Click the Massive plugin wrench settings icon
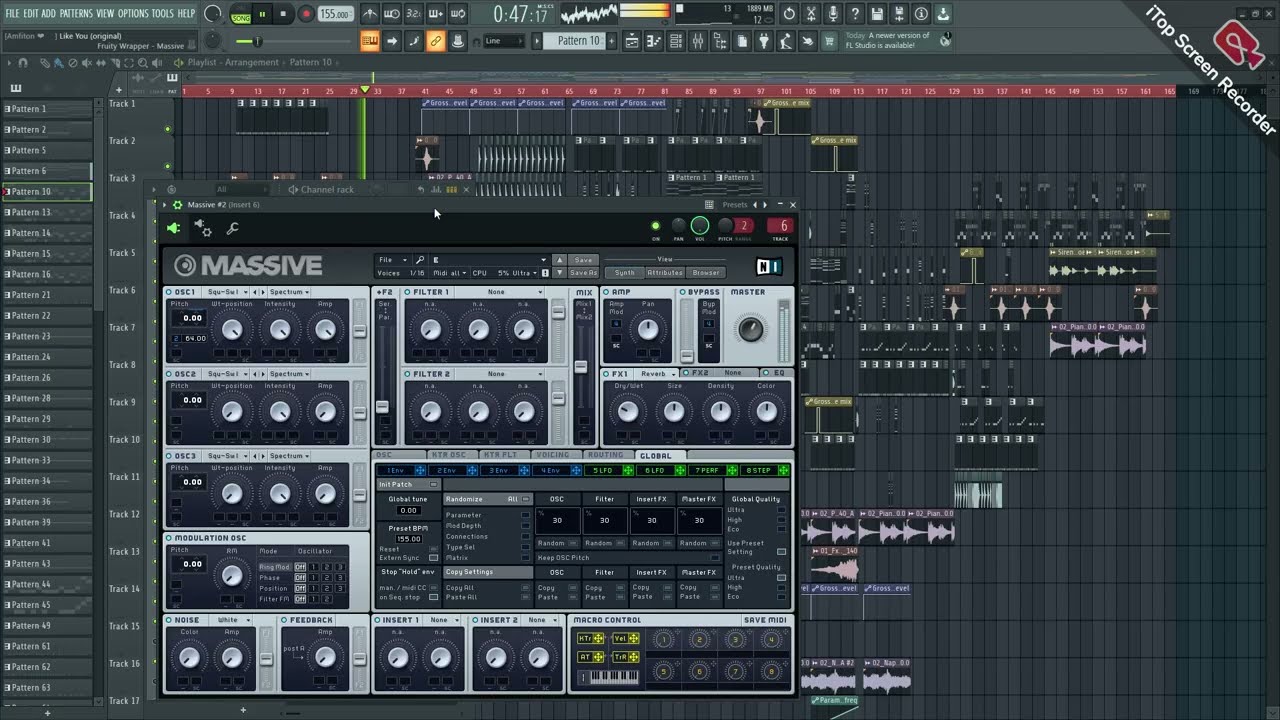Viewport: 1280px width, 720px height. (232, 229)
